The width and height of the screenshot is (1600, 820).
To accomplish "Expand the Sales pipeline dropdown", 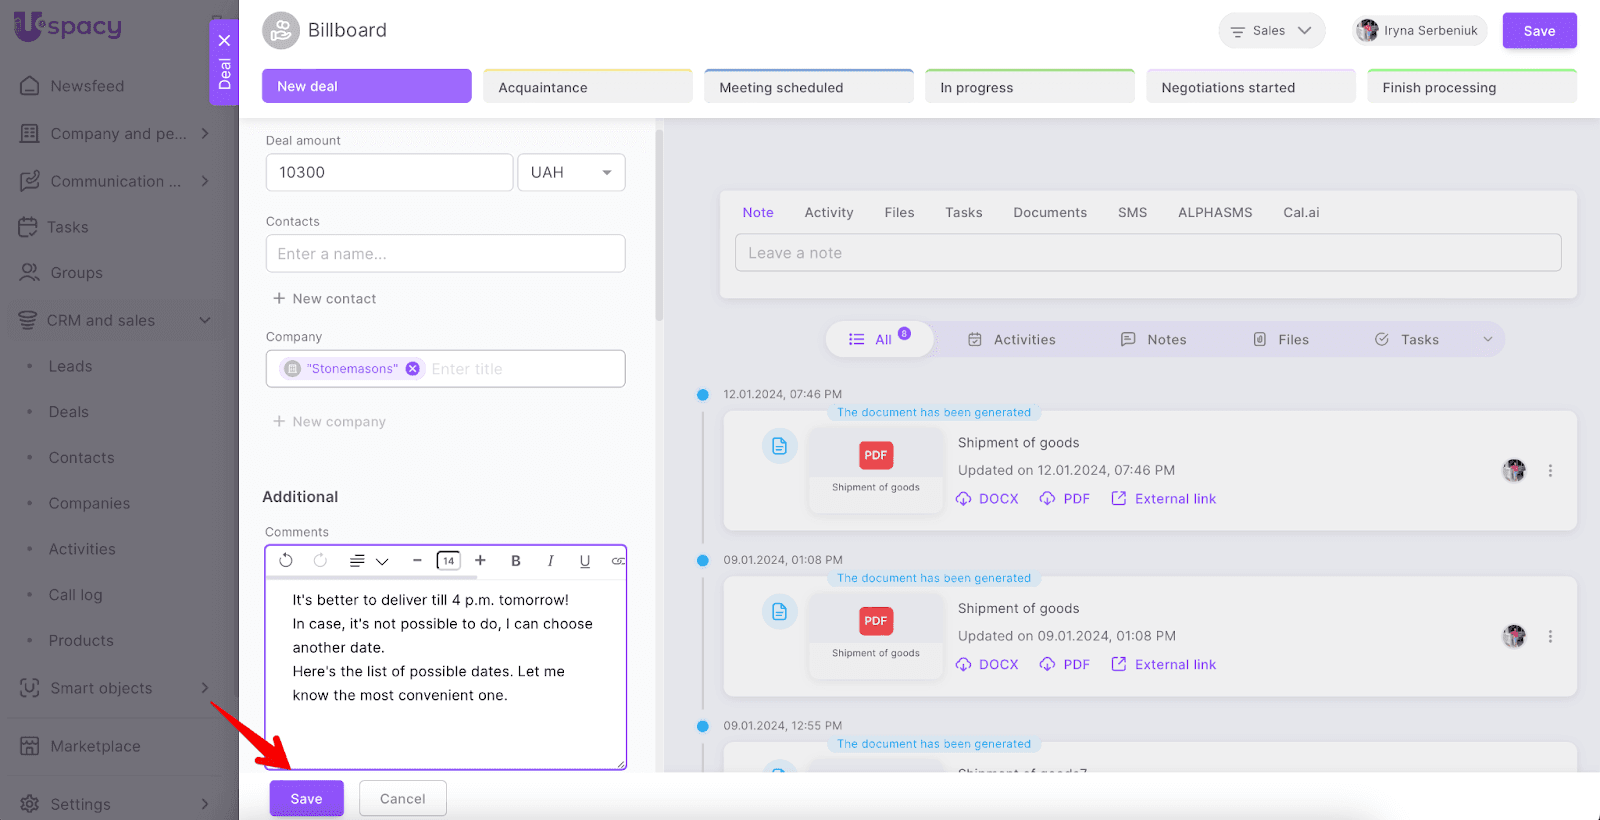I will (1271, 31).
